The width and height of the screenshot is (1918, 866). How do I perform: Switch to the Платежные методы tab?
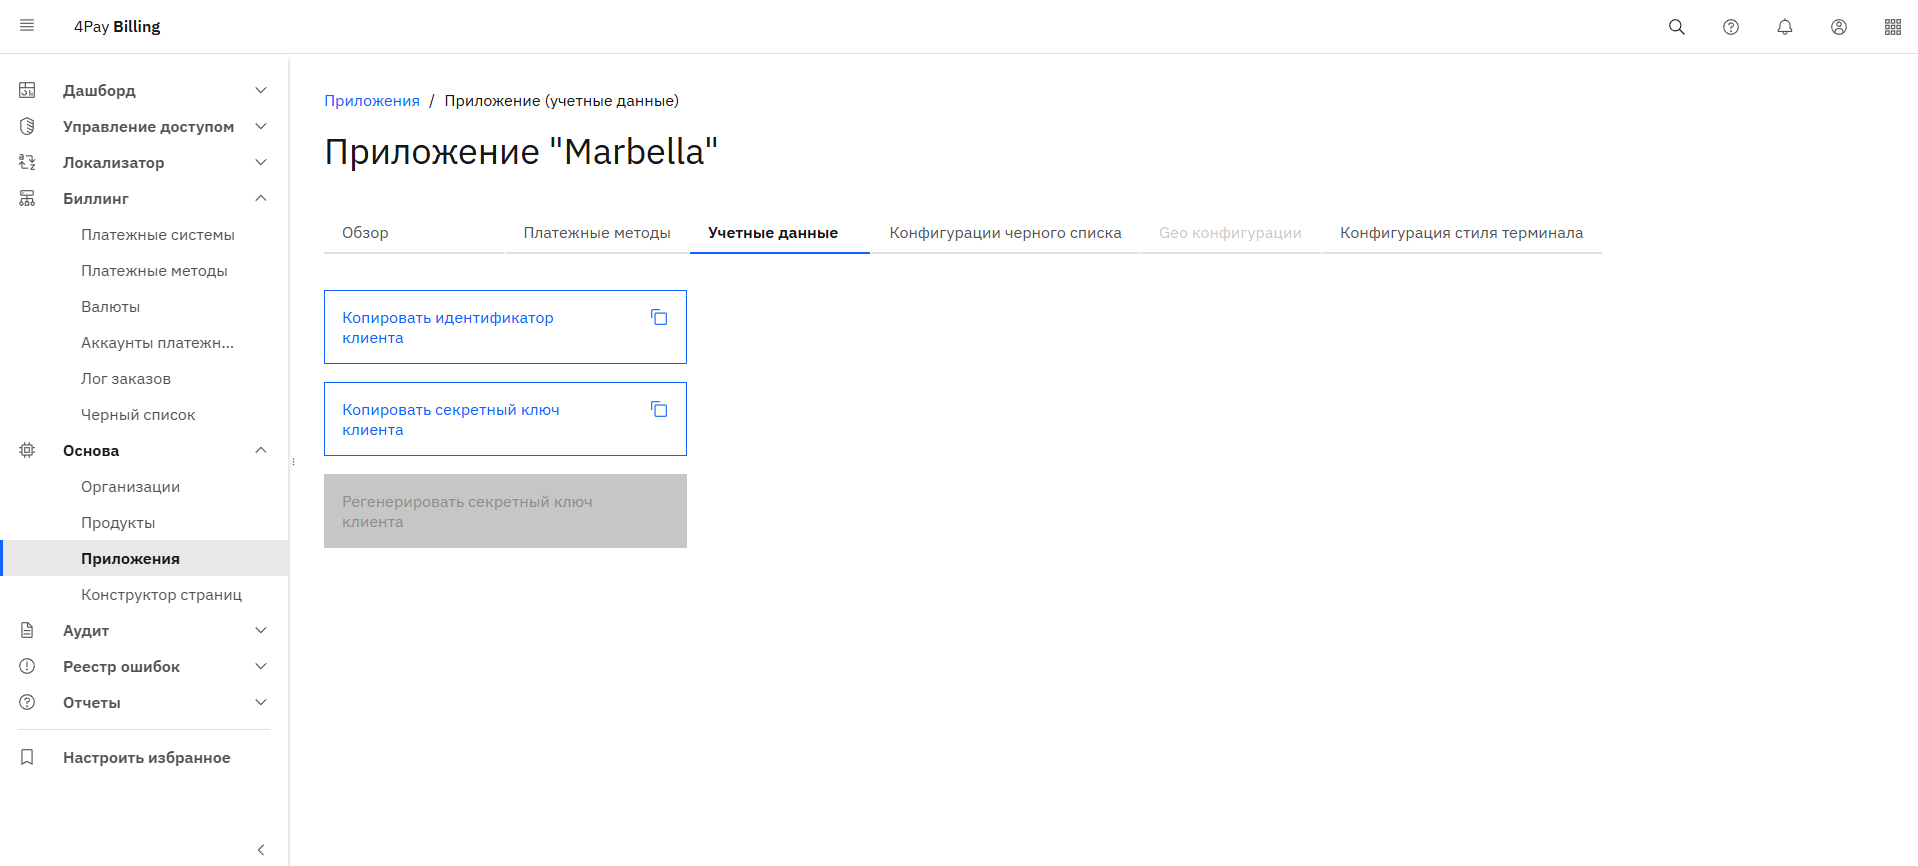tap(596, 233)
